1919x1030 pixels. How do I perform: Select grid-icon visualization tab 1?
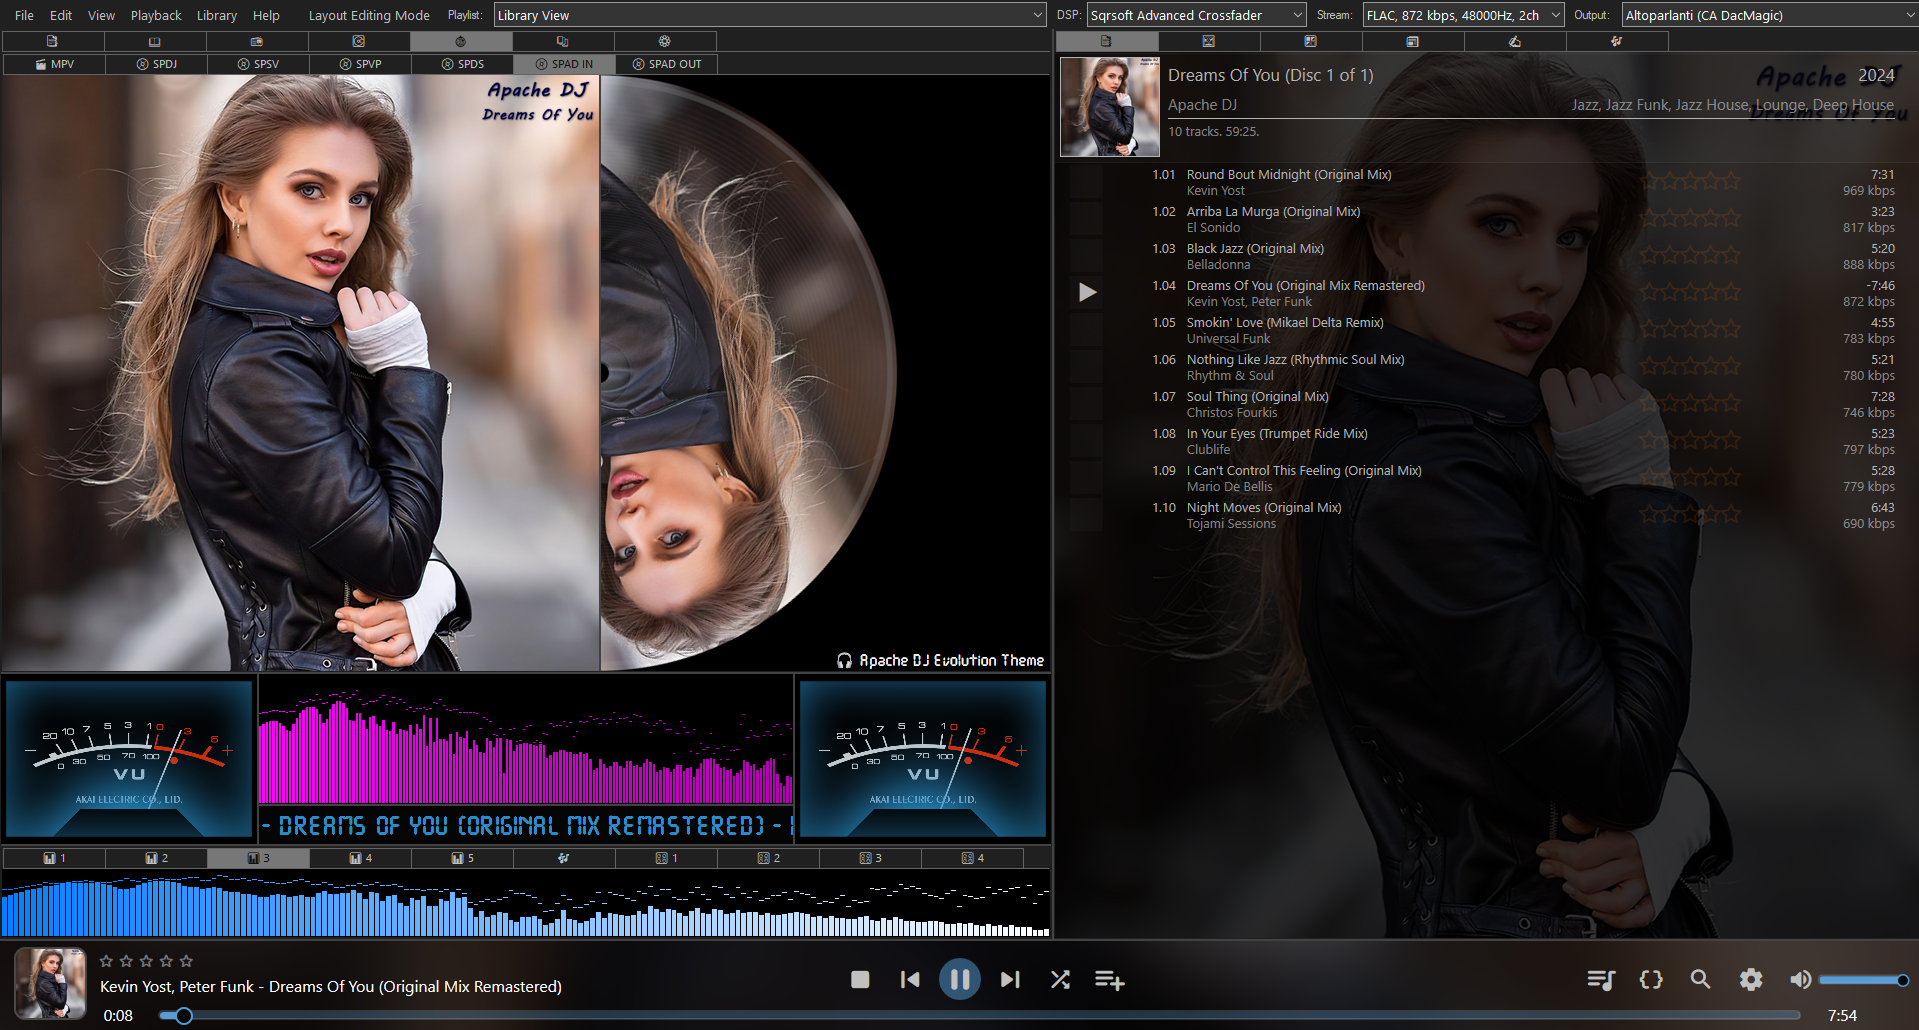tap(666, 858)
